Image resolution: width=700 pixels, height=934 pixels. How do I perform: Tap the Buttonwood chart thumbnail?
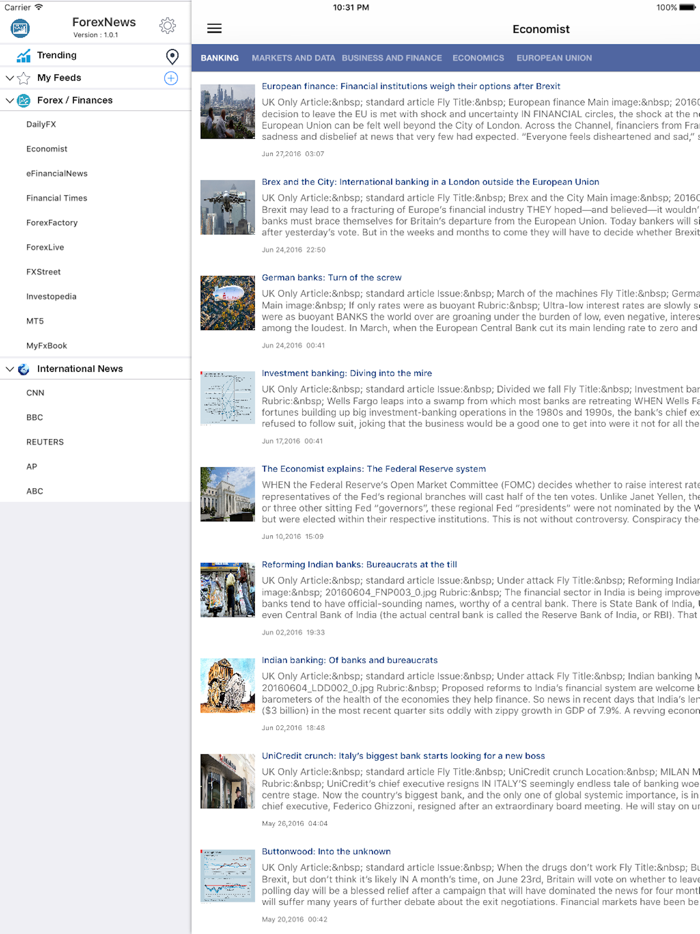click(x=228, y=877)
